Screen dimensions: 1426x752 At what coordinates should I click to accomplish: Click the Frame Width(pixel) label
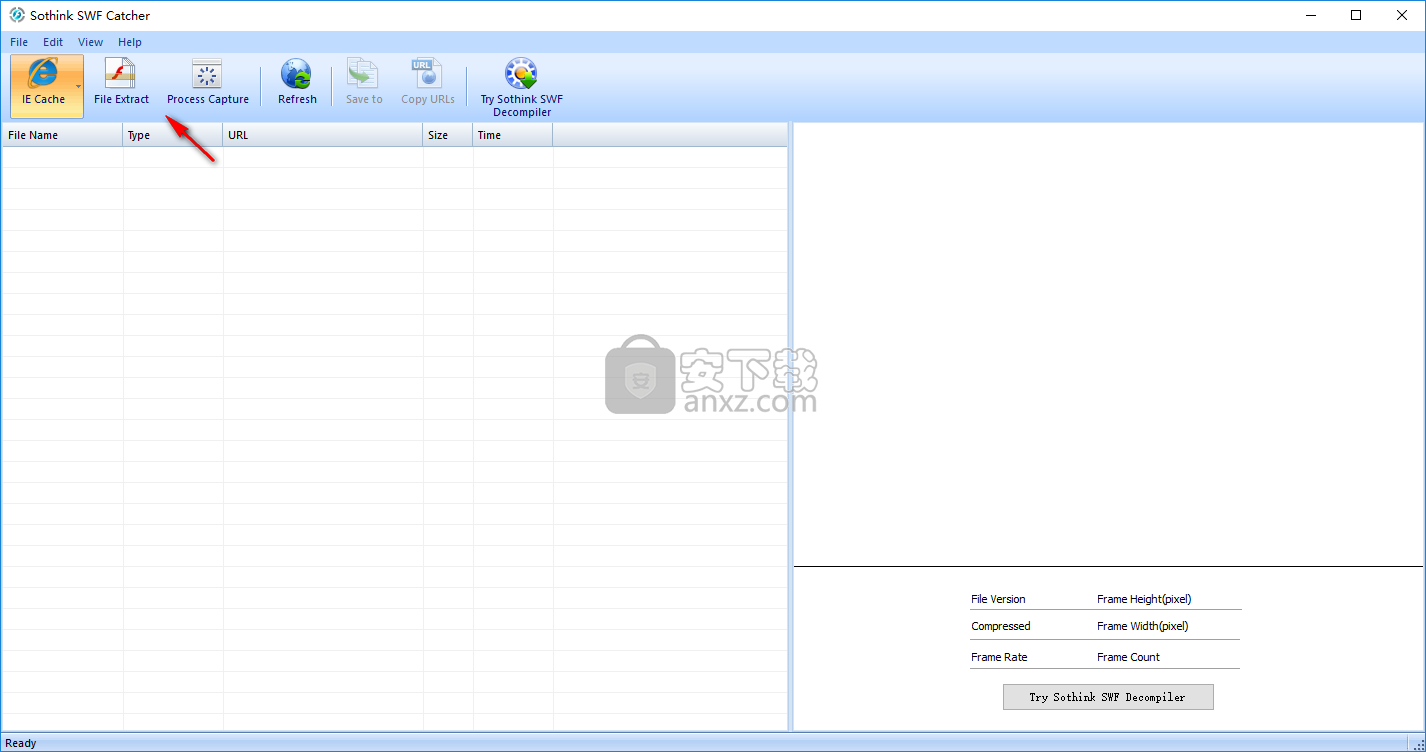[x=1142, y=626]
